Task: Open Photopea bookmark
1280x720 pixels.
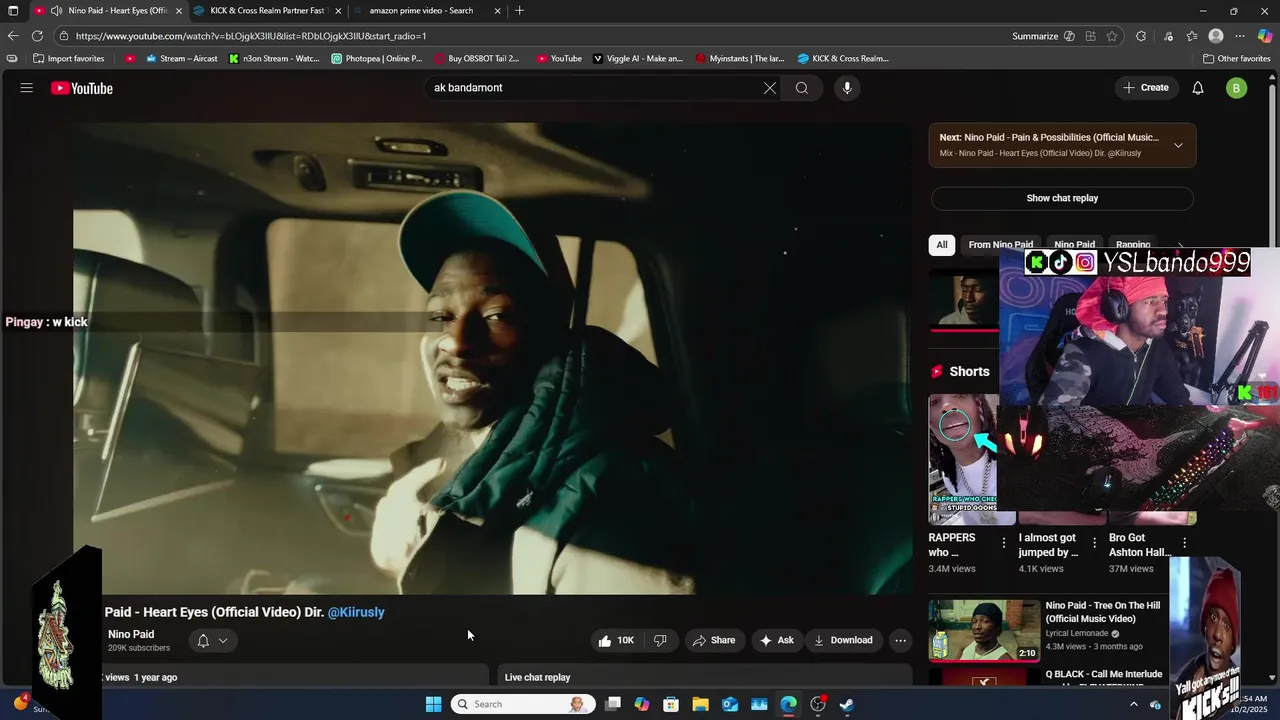Action: pyautogui.click(x=377, y=58)
